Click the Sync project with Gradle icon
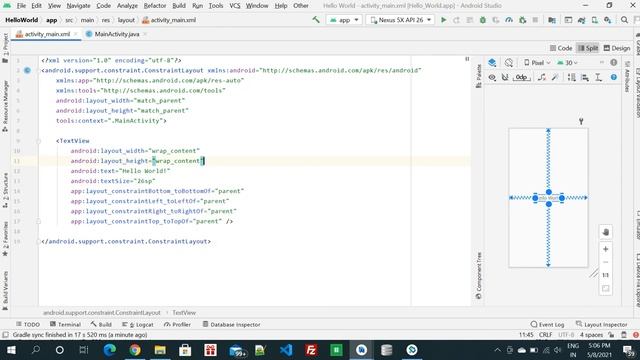 point(581,20)
